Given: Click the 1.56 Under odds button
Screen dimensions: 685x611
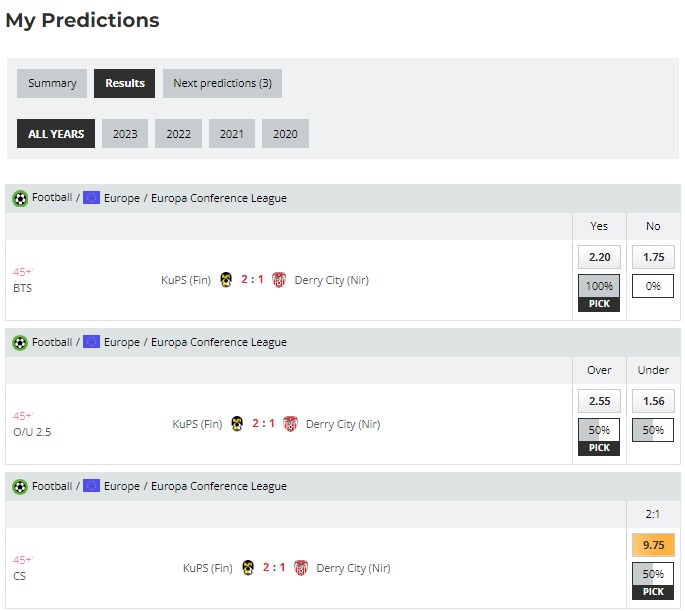Looking at the screenshot, I should tap(653, 401).
